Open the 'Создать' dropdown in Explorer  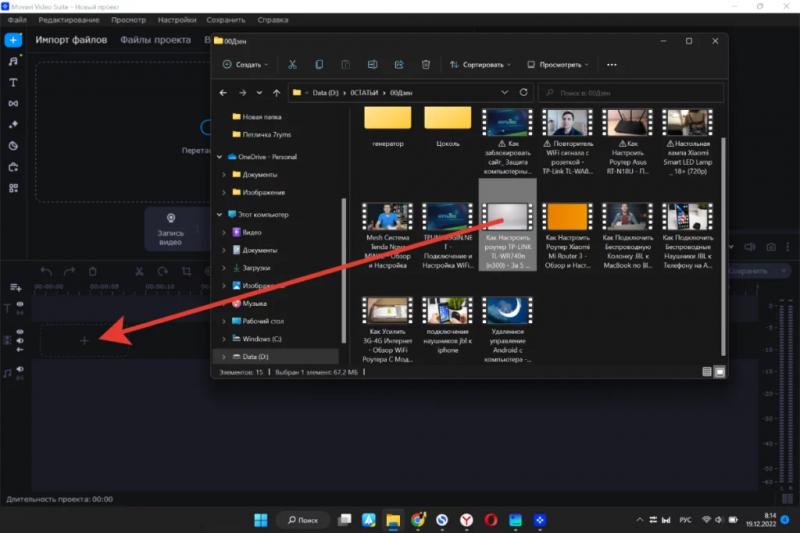pyautogui.click(x=244, y=64)
